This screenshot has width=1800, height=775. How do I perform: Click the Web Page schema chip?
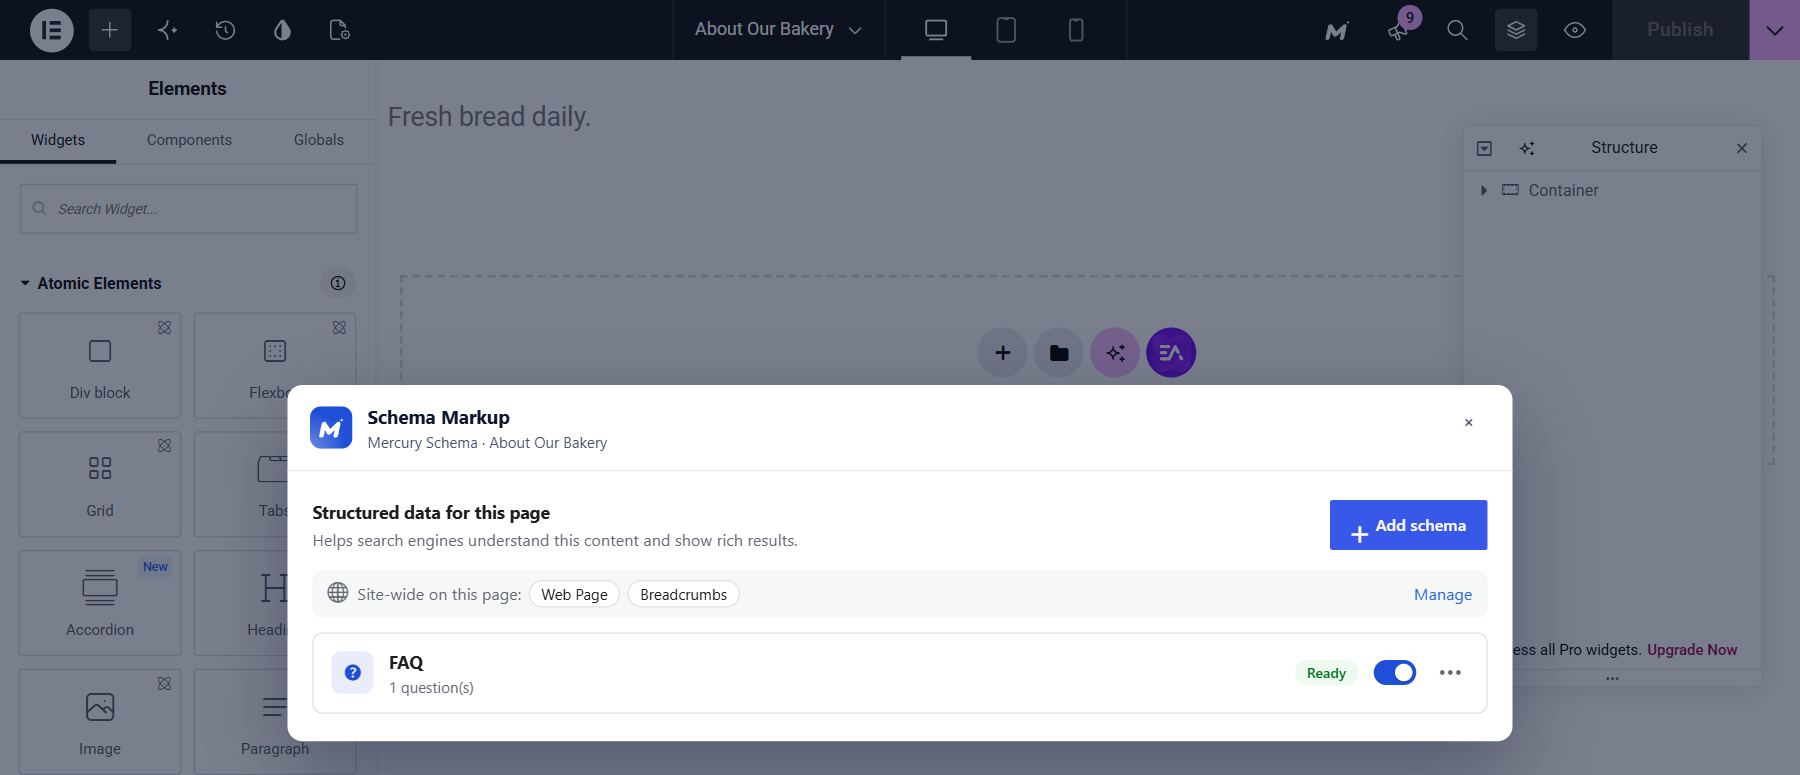(574, 594)
